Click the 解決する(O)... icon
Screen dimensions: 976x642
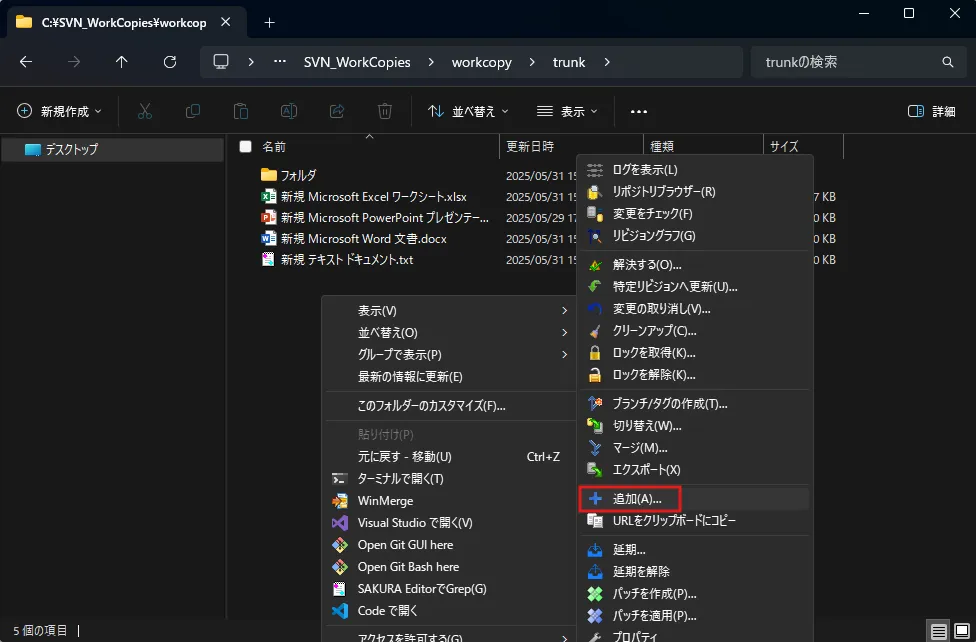[x=595, y=265]
